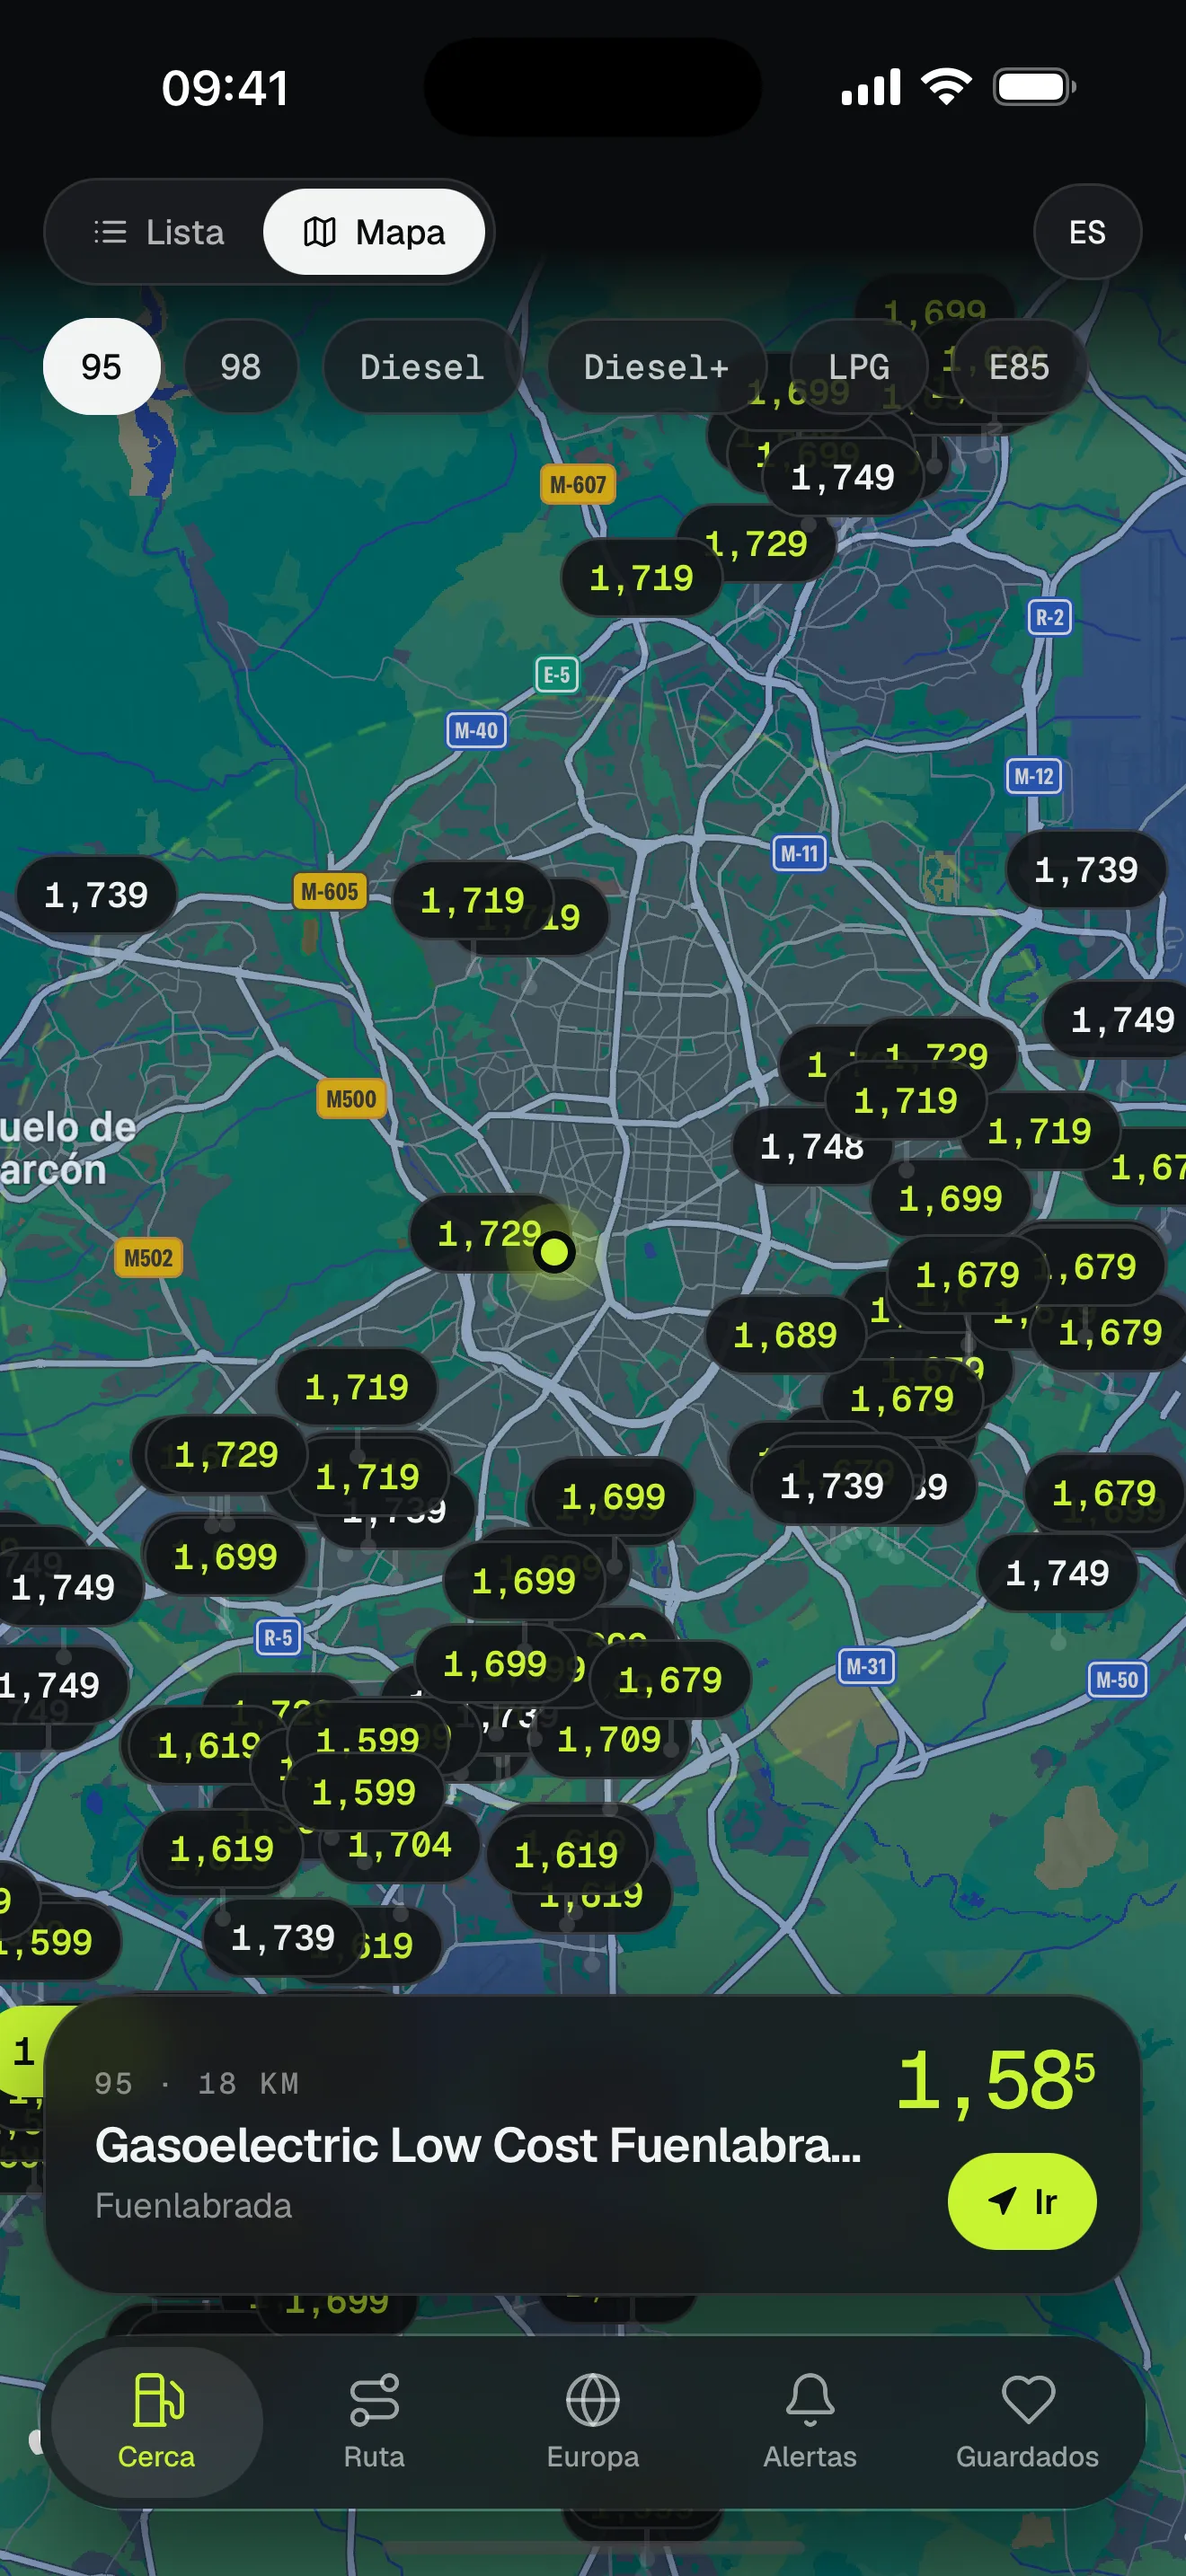Tap the battery indicator in status bar
1186x2576 pixels.
coord(1035,87)
